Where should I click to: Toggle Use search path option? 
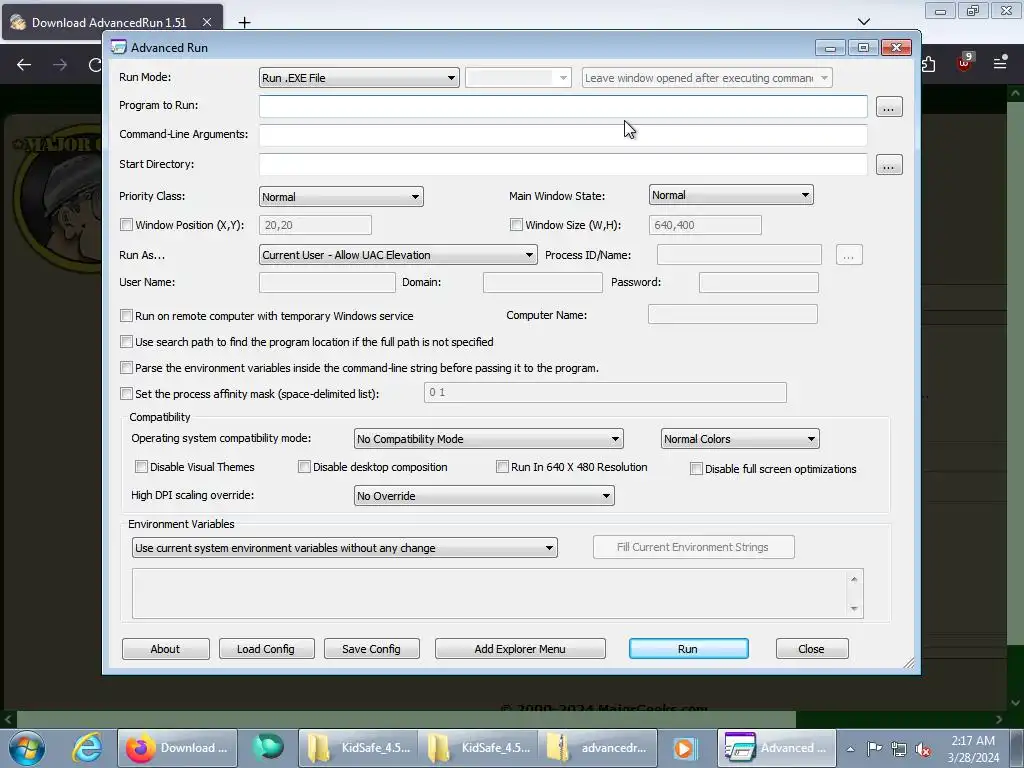pyautogui.click(x=127, y=342)
